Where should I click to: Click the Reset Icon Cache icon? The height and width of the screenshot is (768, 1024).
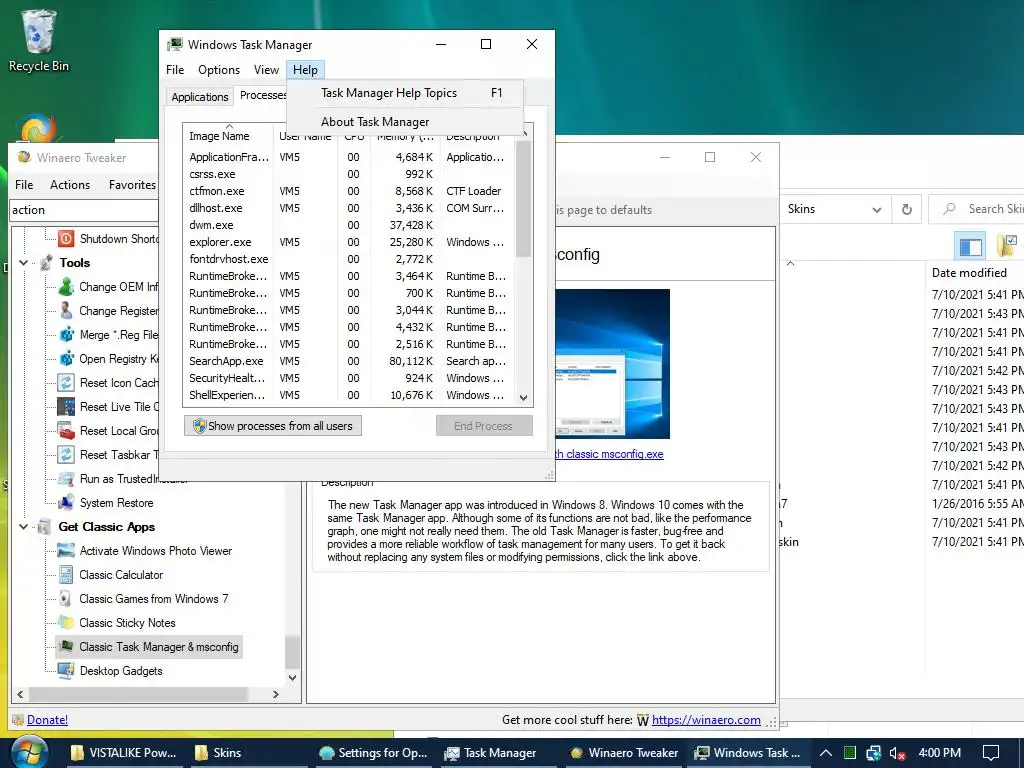(66, 383)
